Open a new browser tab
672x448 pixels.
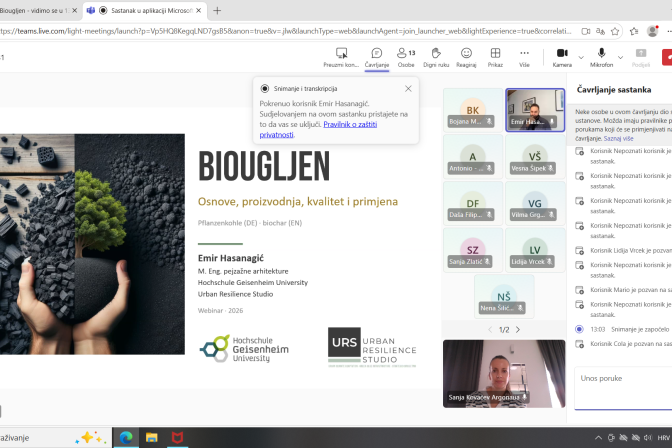click(217, 10)
